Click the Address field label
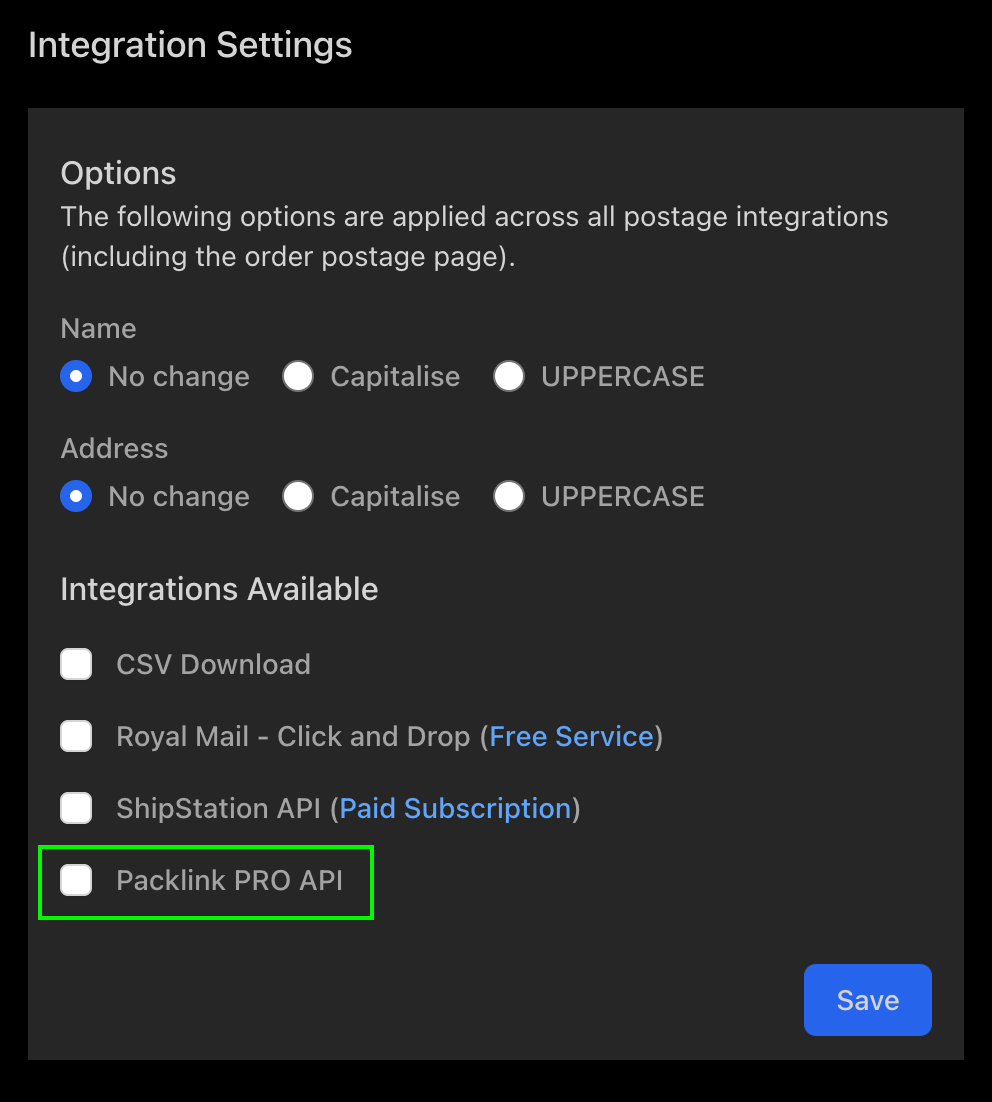The width and height of the screenshot is (992, 1102). pos(114,448)
